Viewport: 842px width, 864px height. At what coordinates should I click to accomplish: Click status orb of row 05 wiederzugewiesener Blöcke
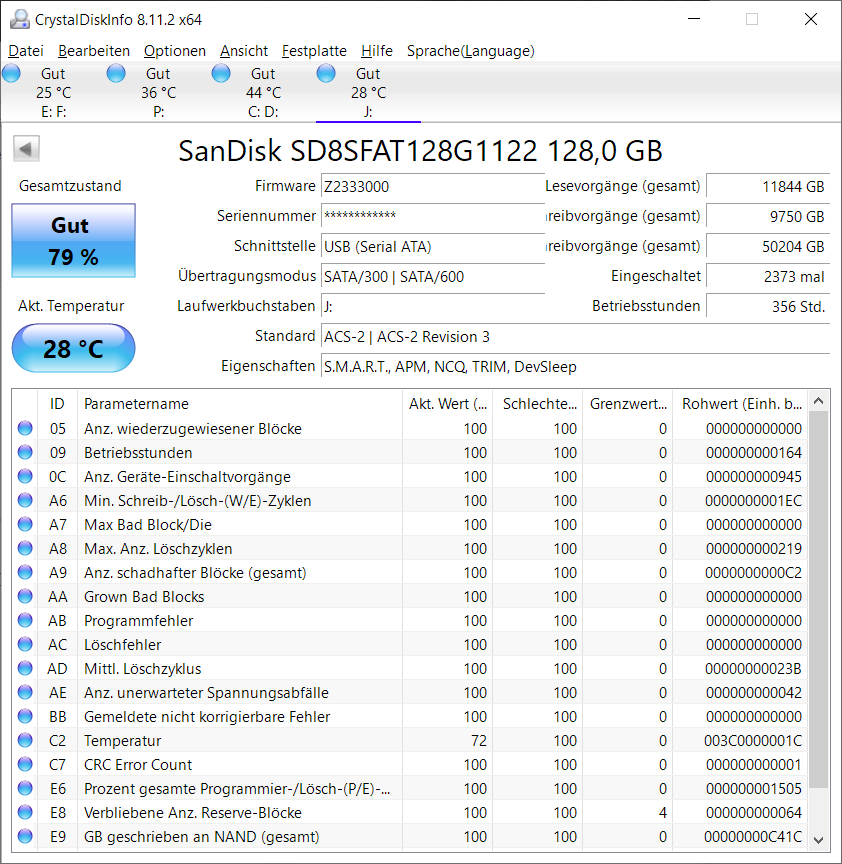(x=25, y=428)
